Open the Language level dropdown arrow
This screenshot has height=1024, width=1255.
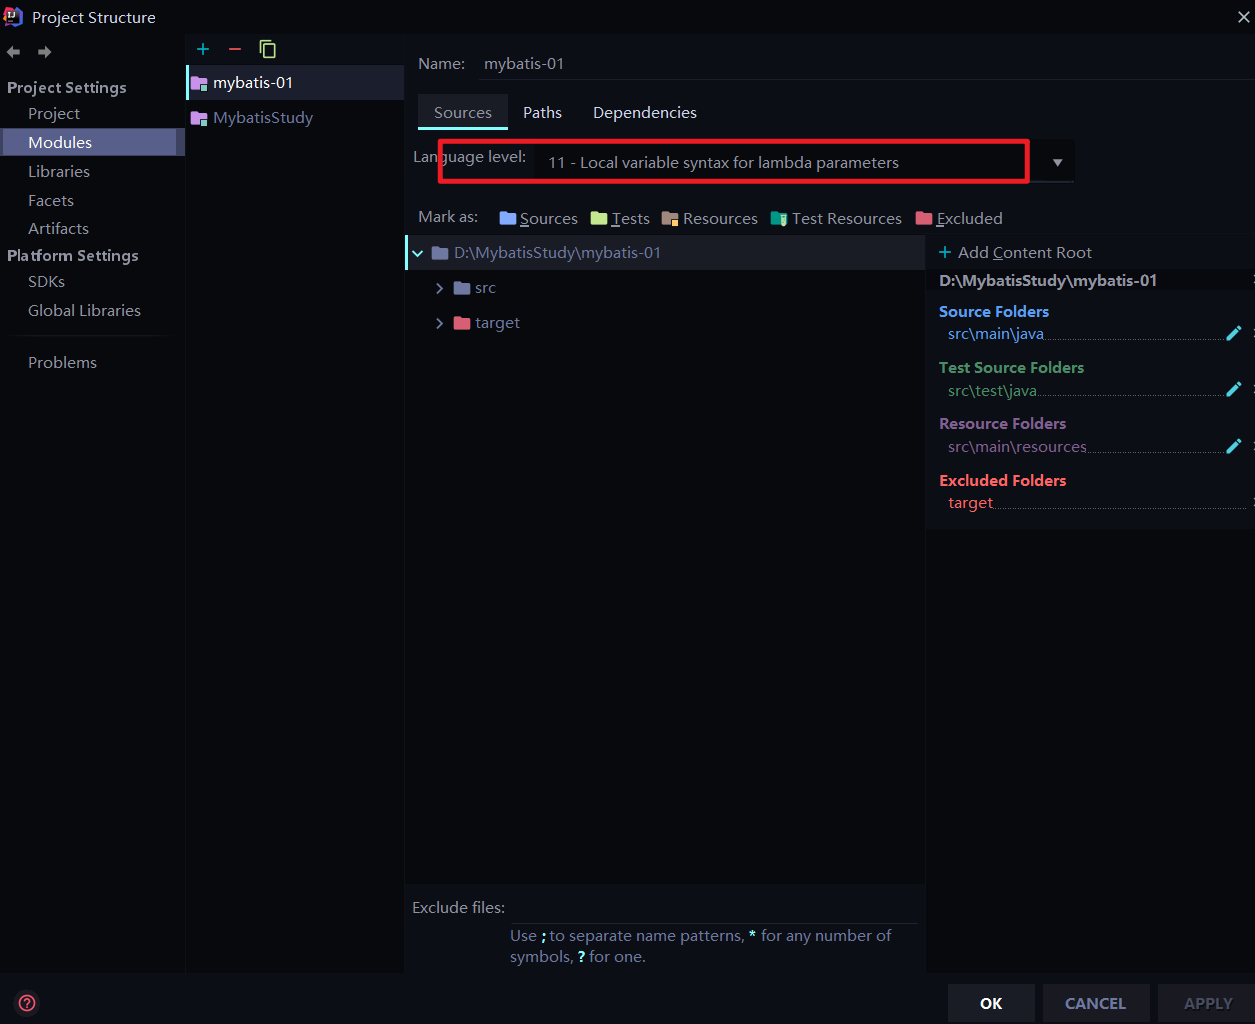click(x=1057, y=163)
